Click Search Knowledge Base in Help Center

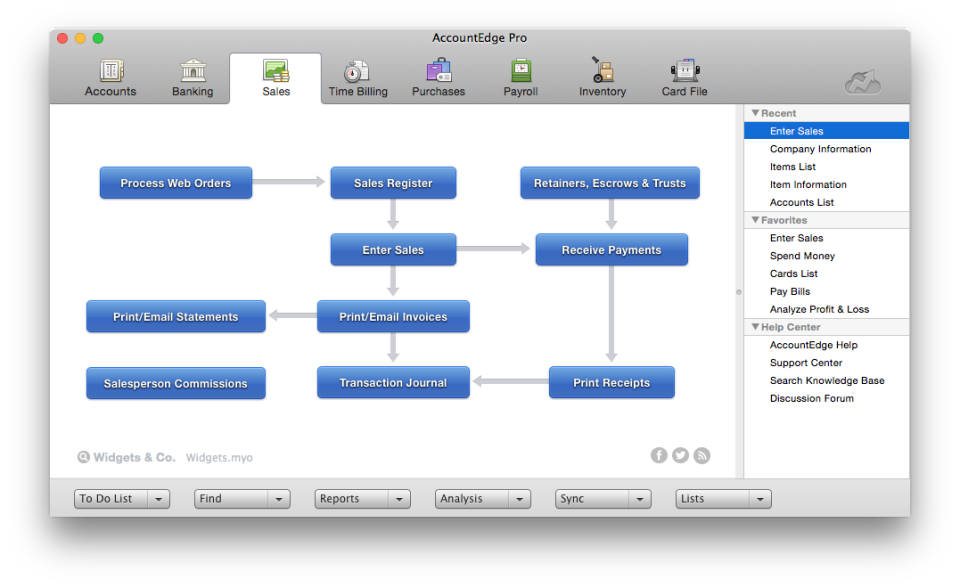pos(827,380)
